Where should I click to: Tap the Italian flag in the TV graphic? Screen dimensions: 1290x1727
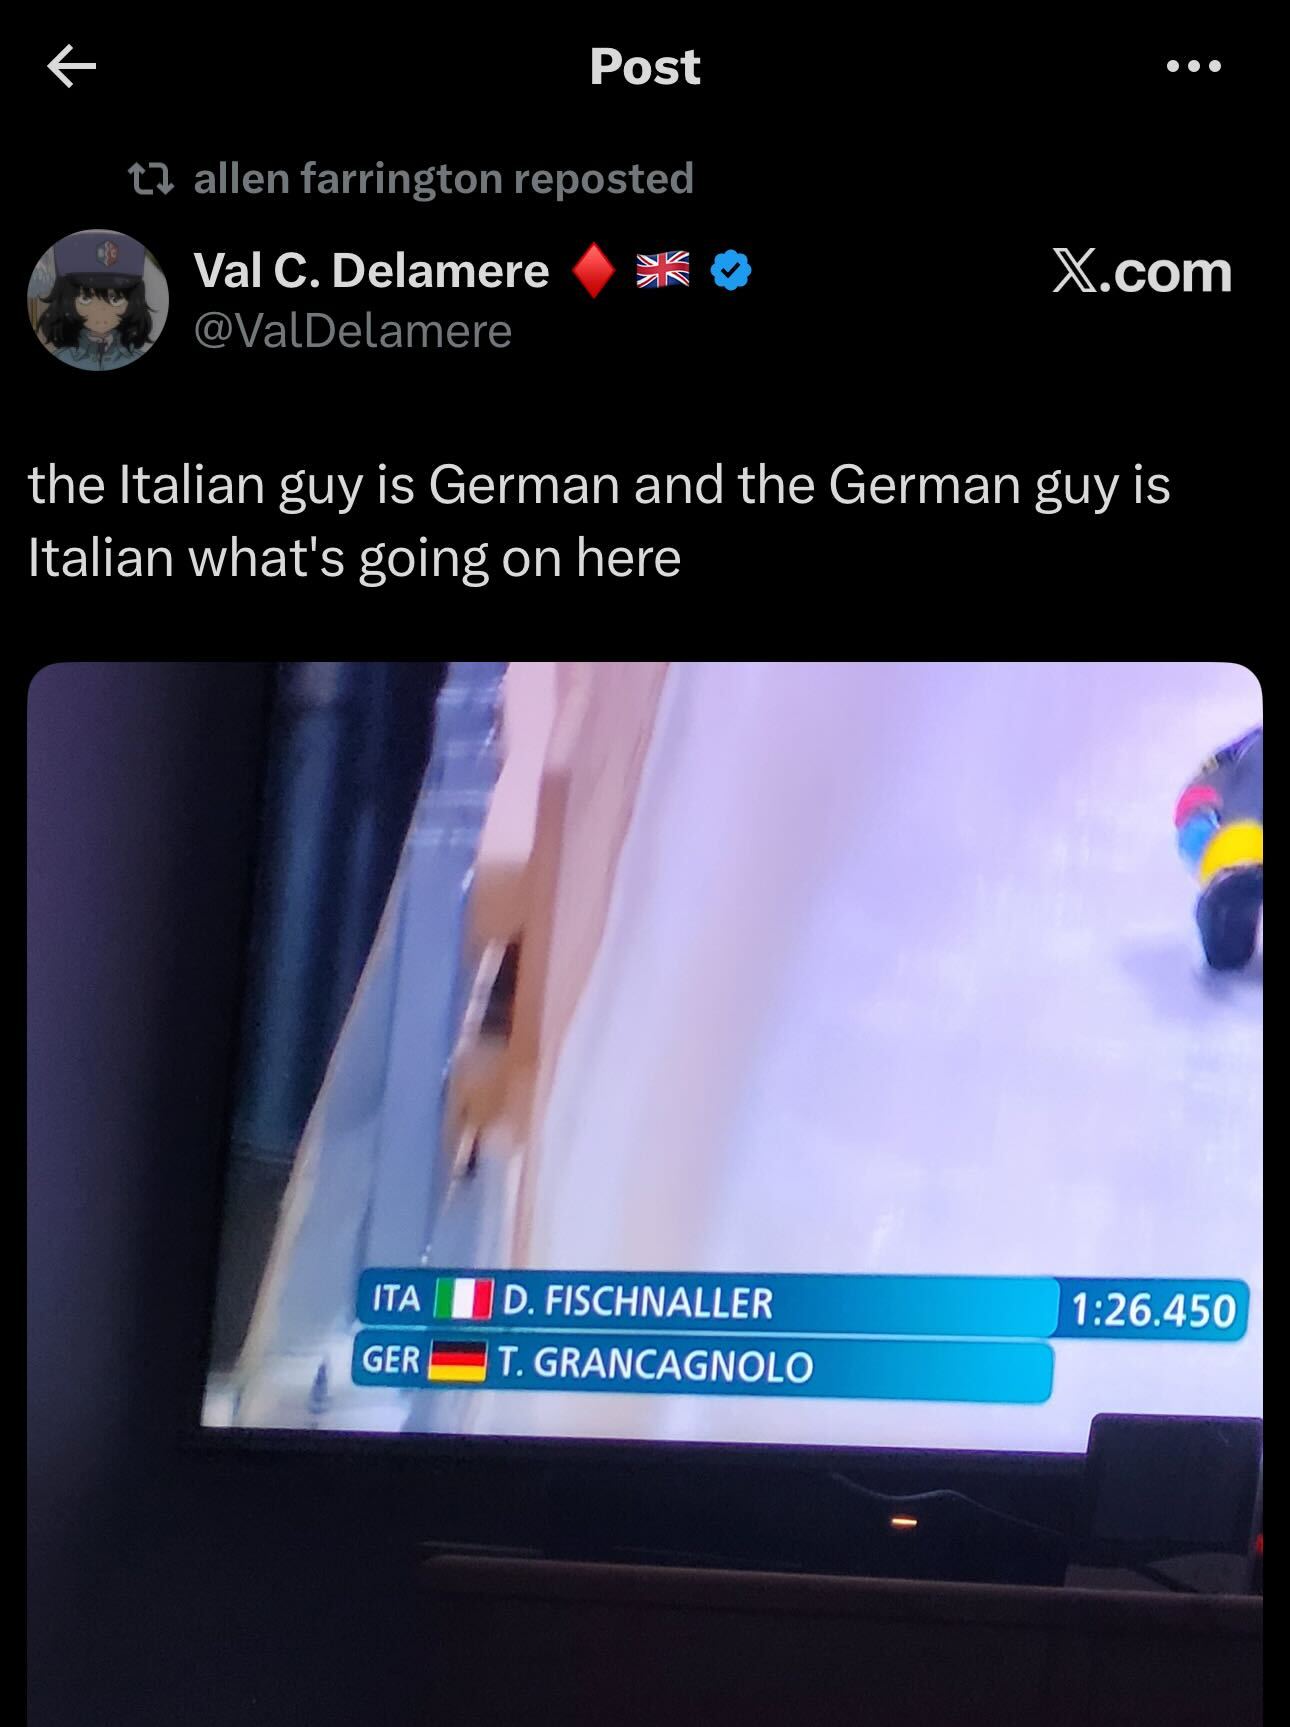462,1300
